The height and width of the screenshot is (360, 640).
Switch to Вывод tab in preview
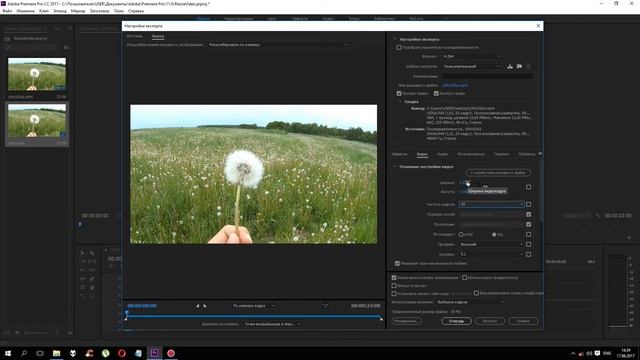click(158, 36)
